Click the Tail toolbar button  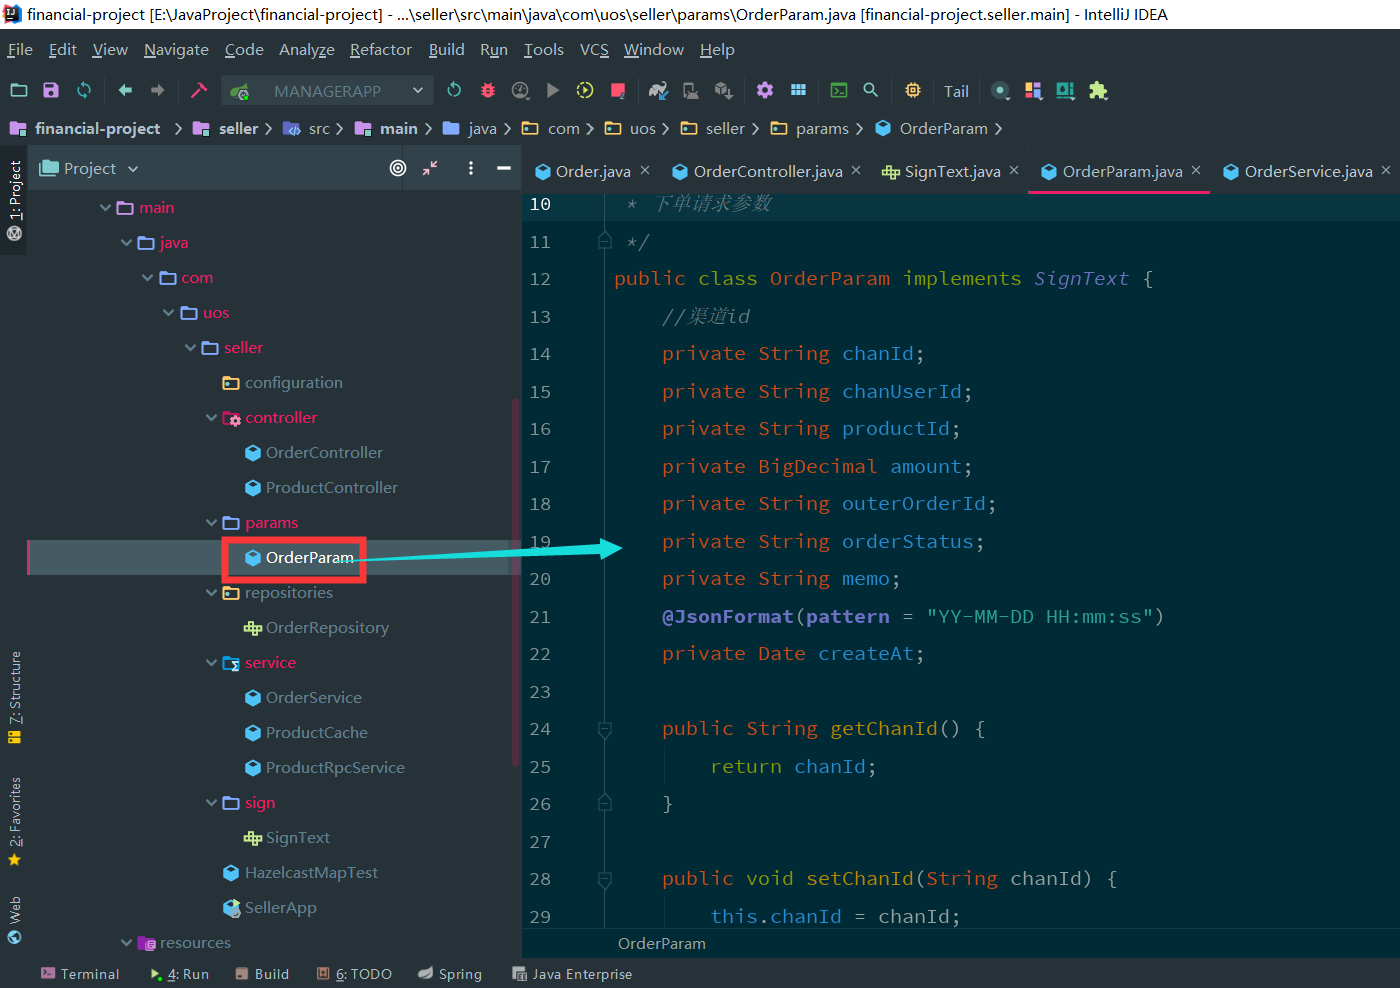[956, 91]
